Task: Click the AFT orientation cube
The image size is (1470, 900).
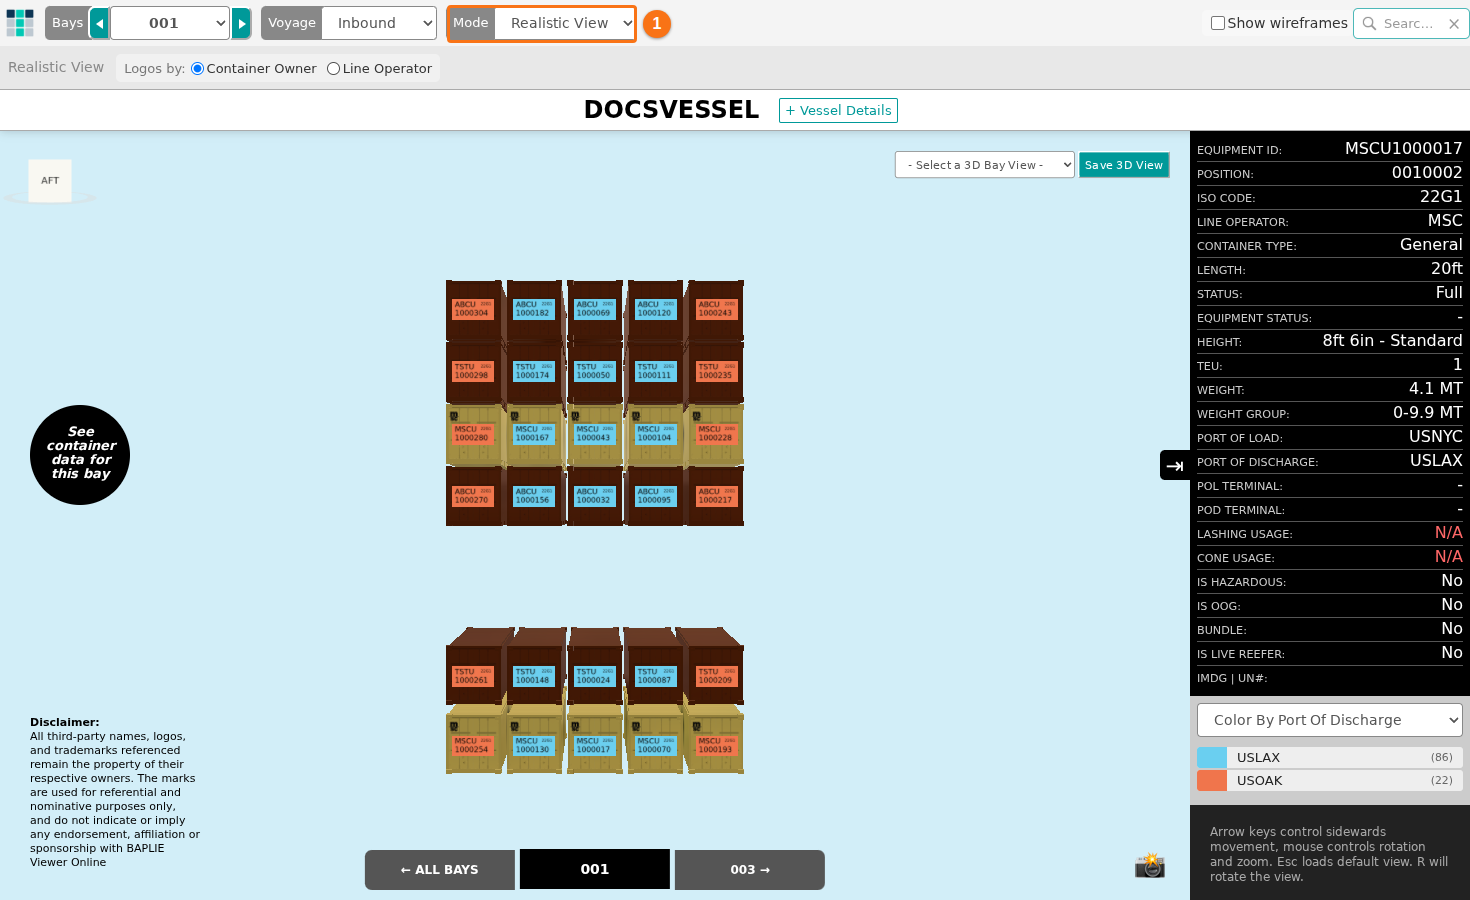Action: click(x=50, y=181)
